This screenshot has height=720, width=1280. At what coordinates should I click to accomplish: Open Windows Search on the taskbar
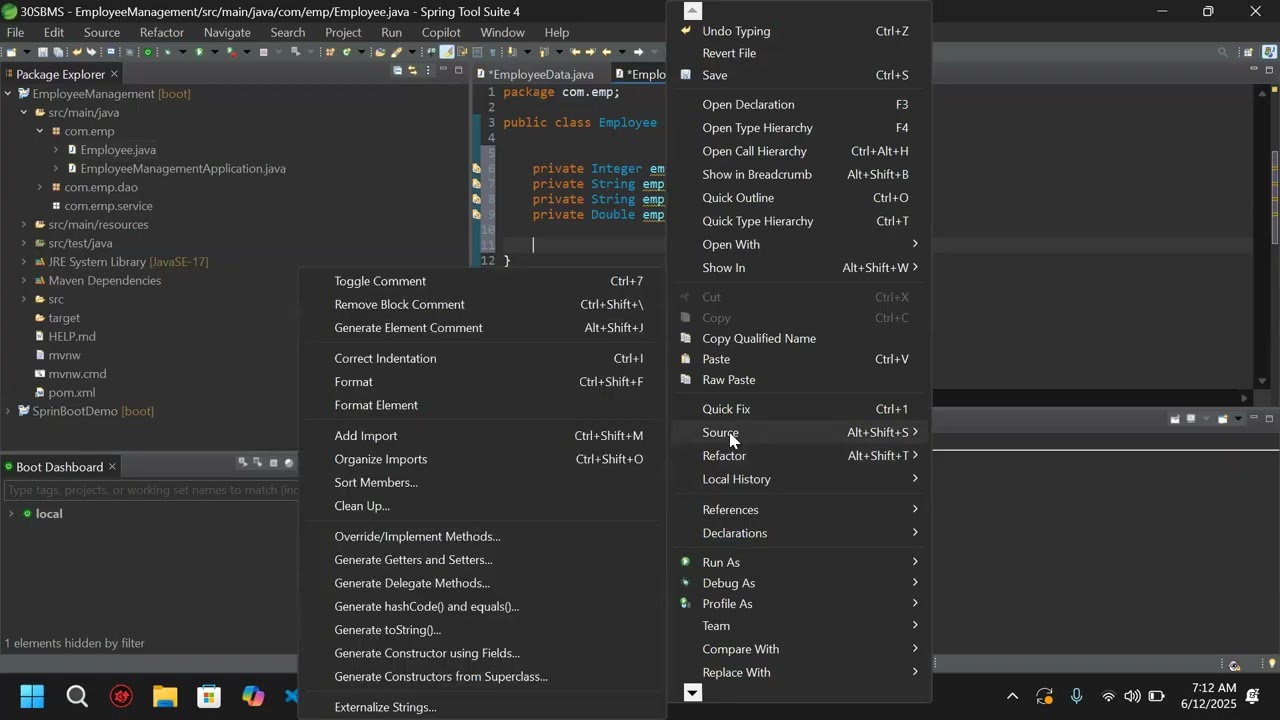[x=77, y=696]
